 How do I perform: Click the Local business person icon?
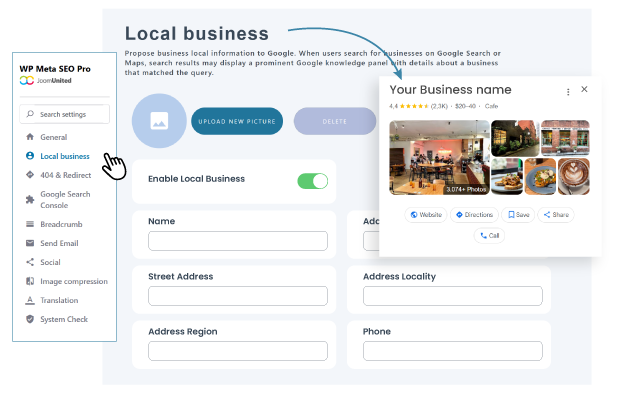tap(30, 156)
